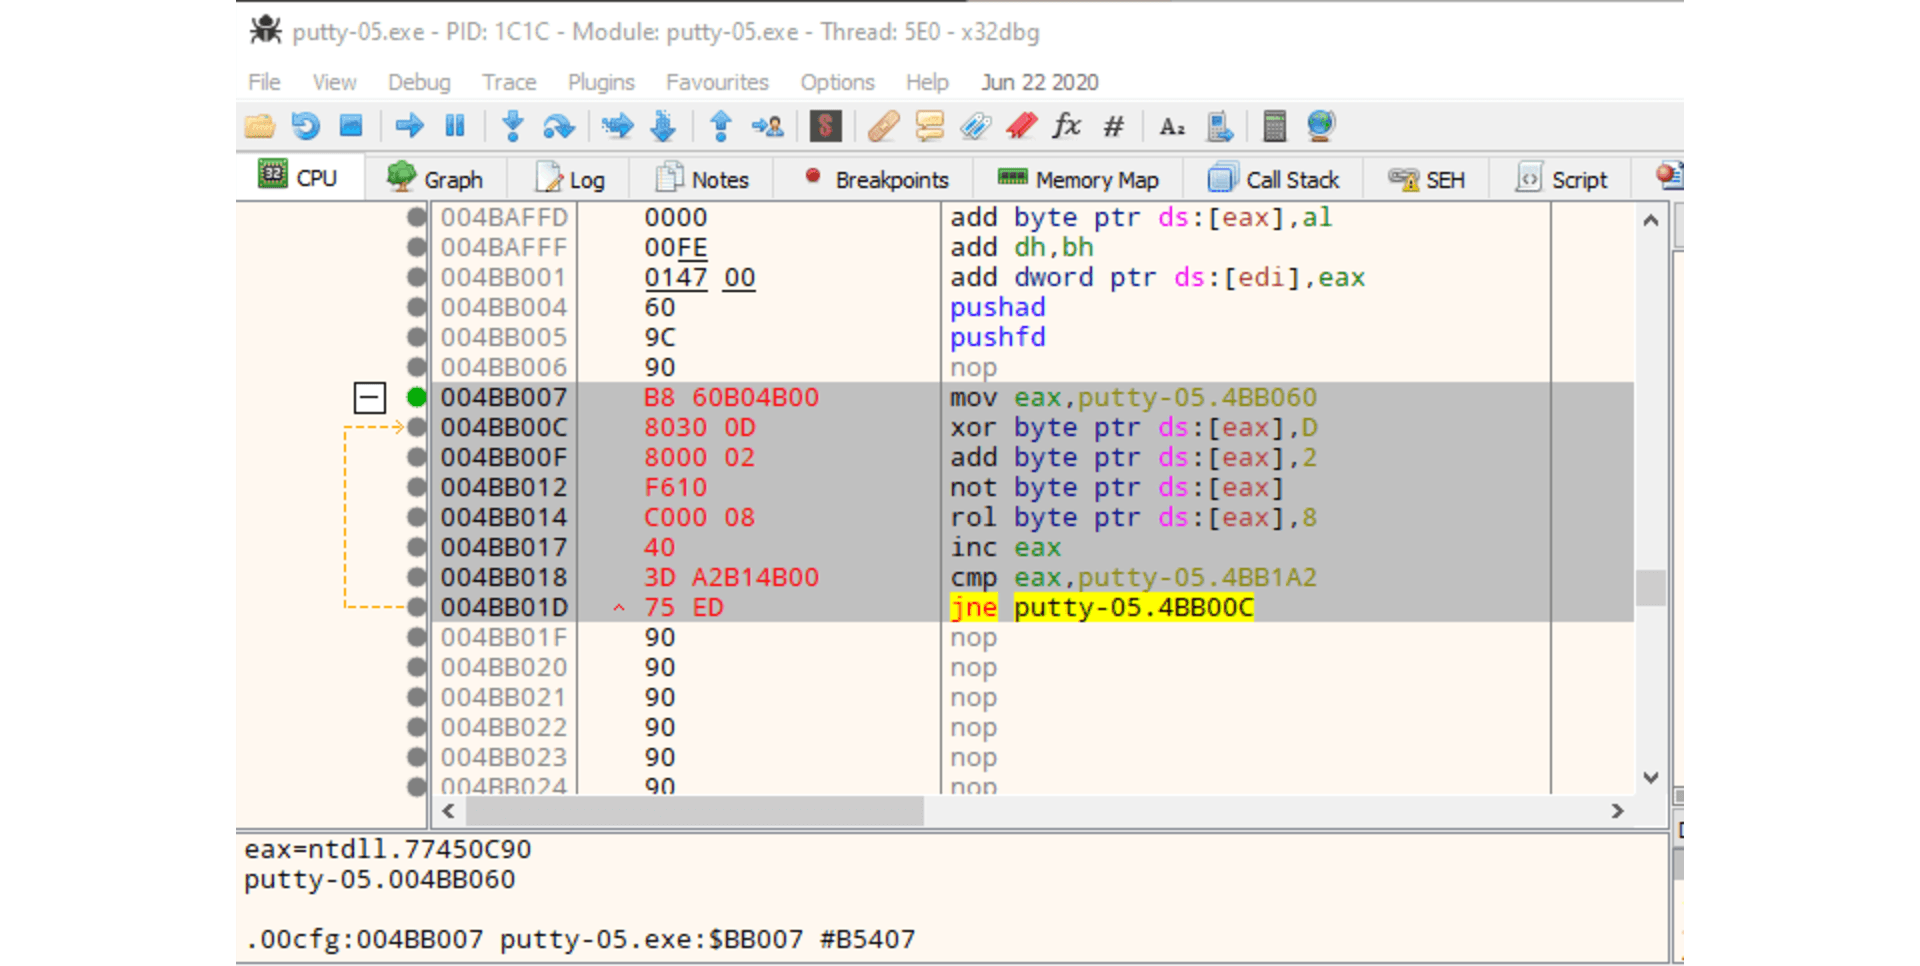
Task: Switch to the CPU tab
Action: [299, 178]
